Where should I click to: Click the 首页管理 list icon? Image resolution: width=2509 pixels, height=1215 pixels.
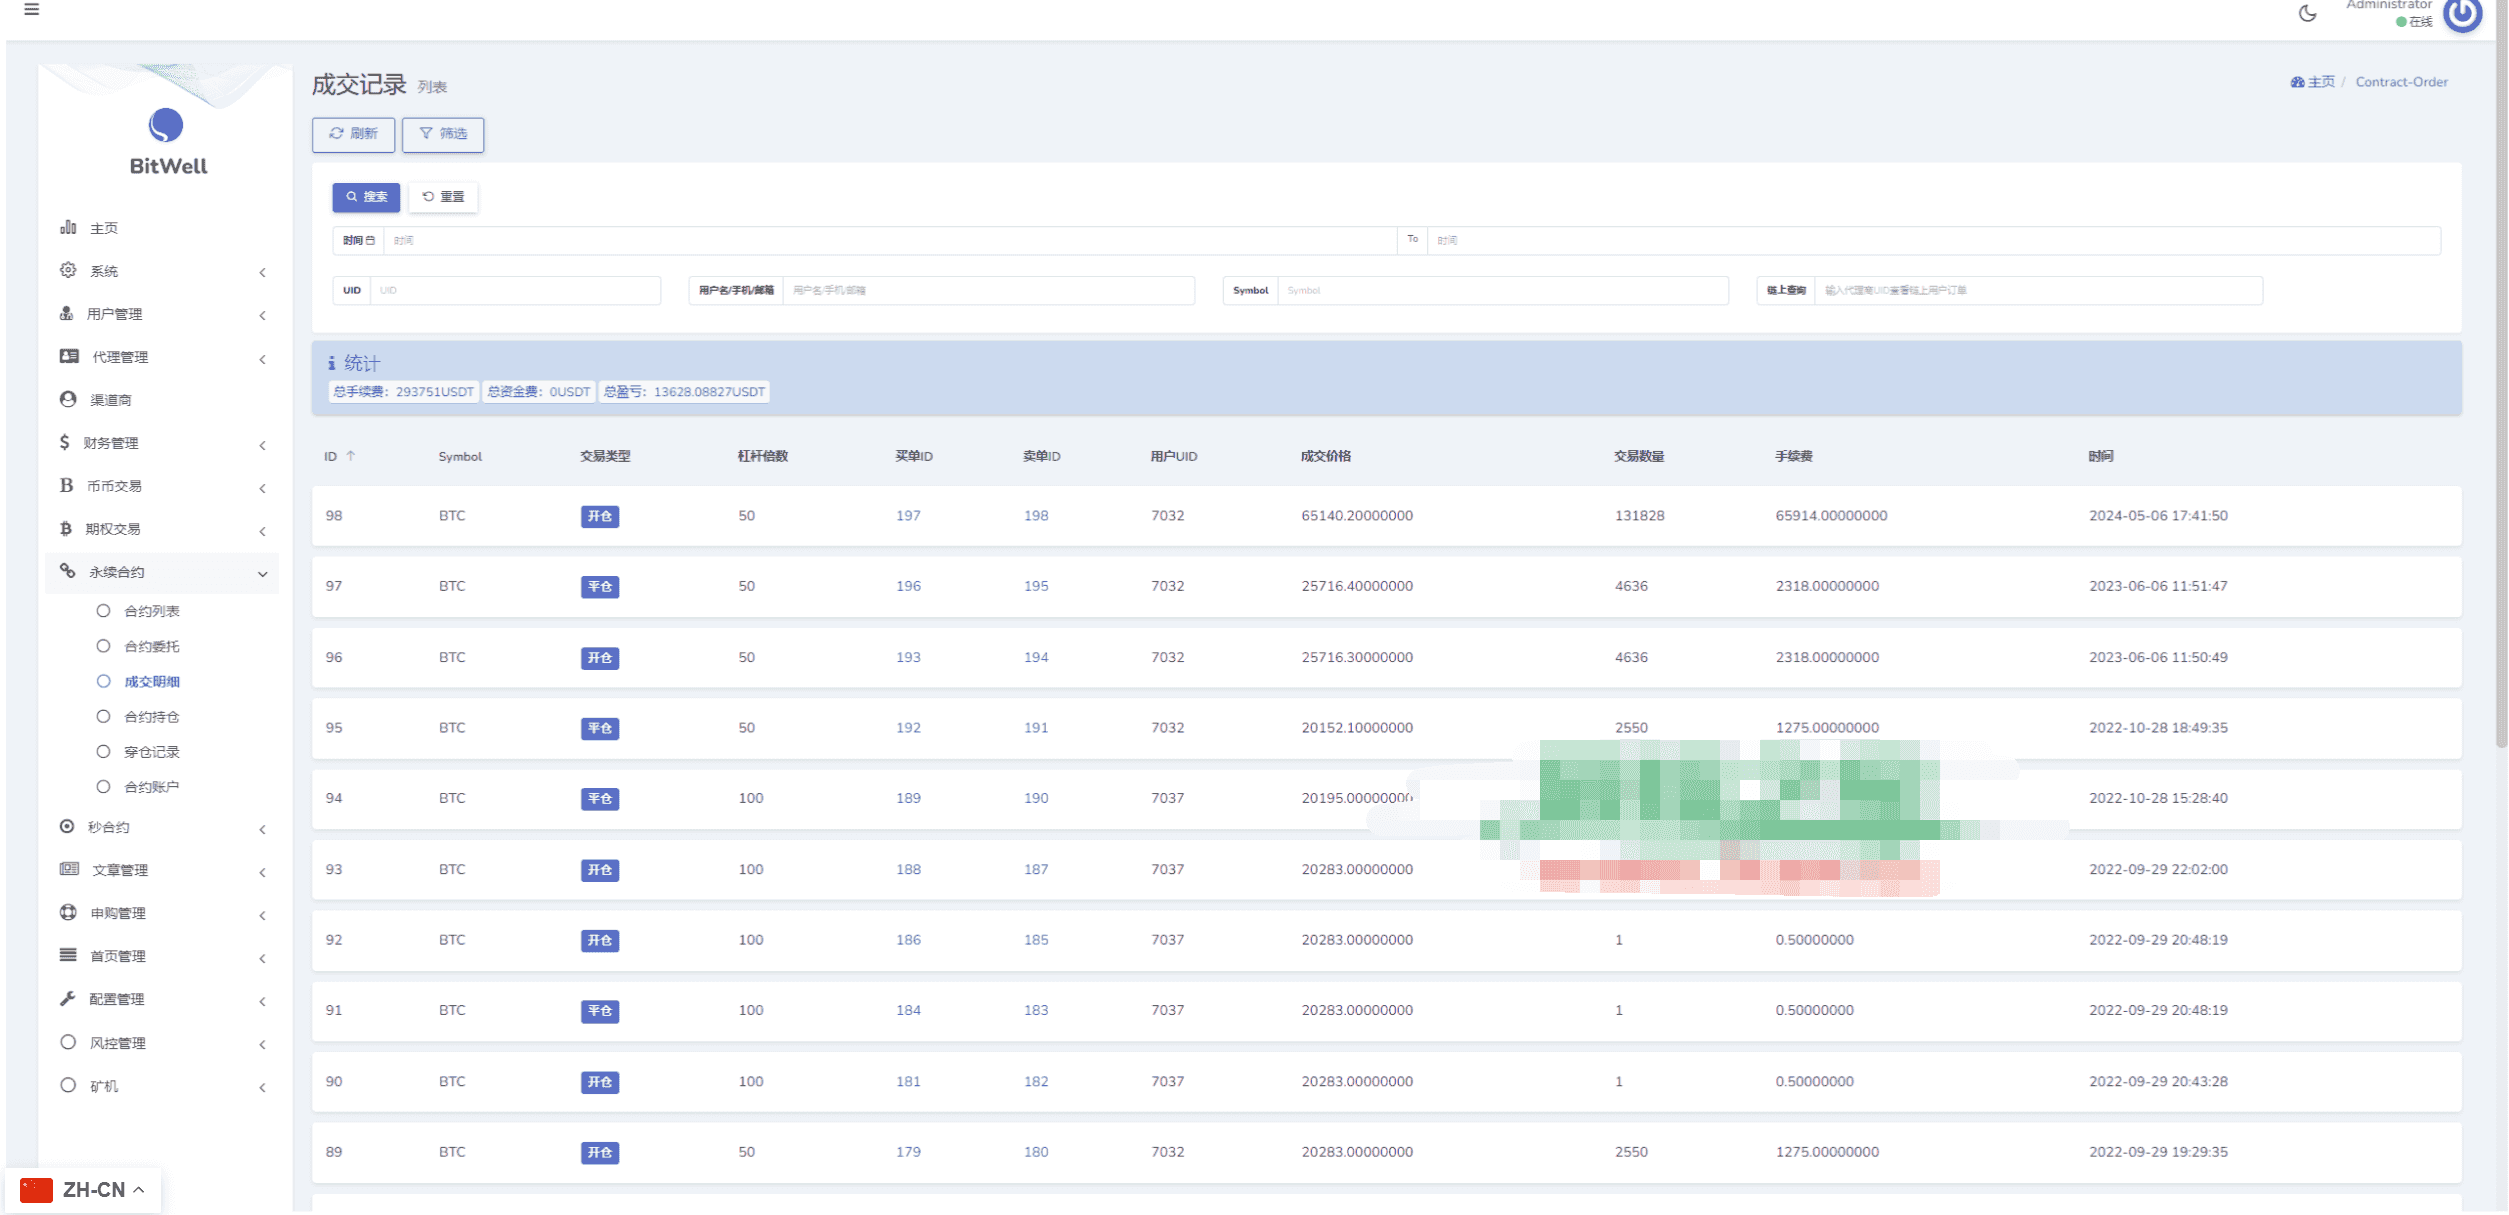click(x=68, y=955)
